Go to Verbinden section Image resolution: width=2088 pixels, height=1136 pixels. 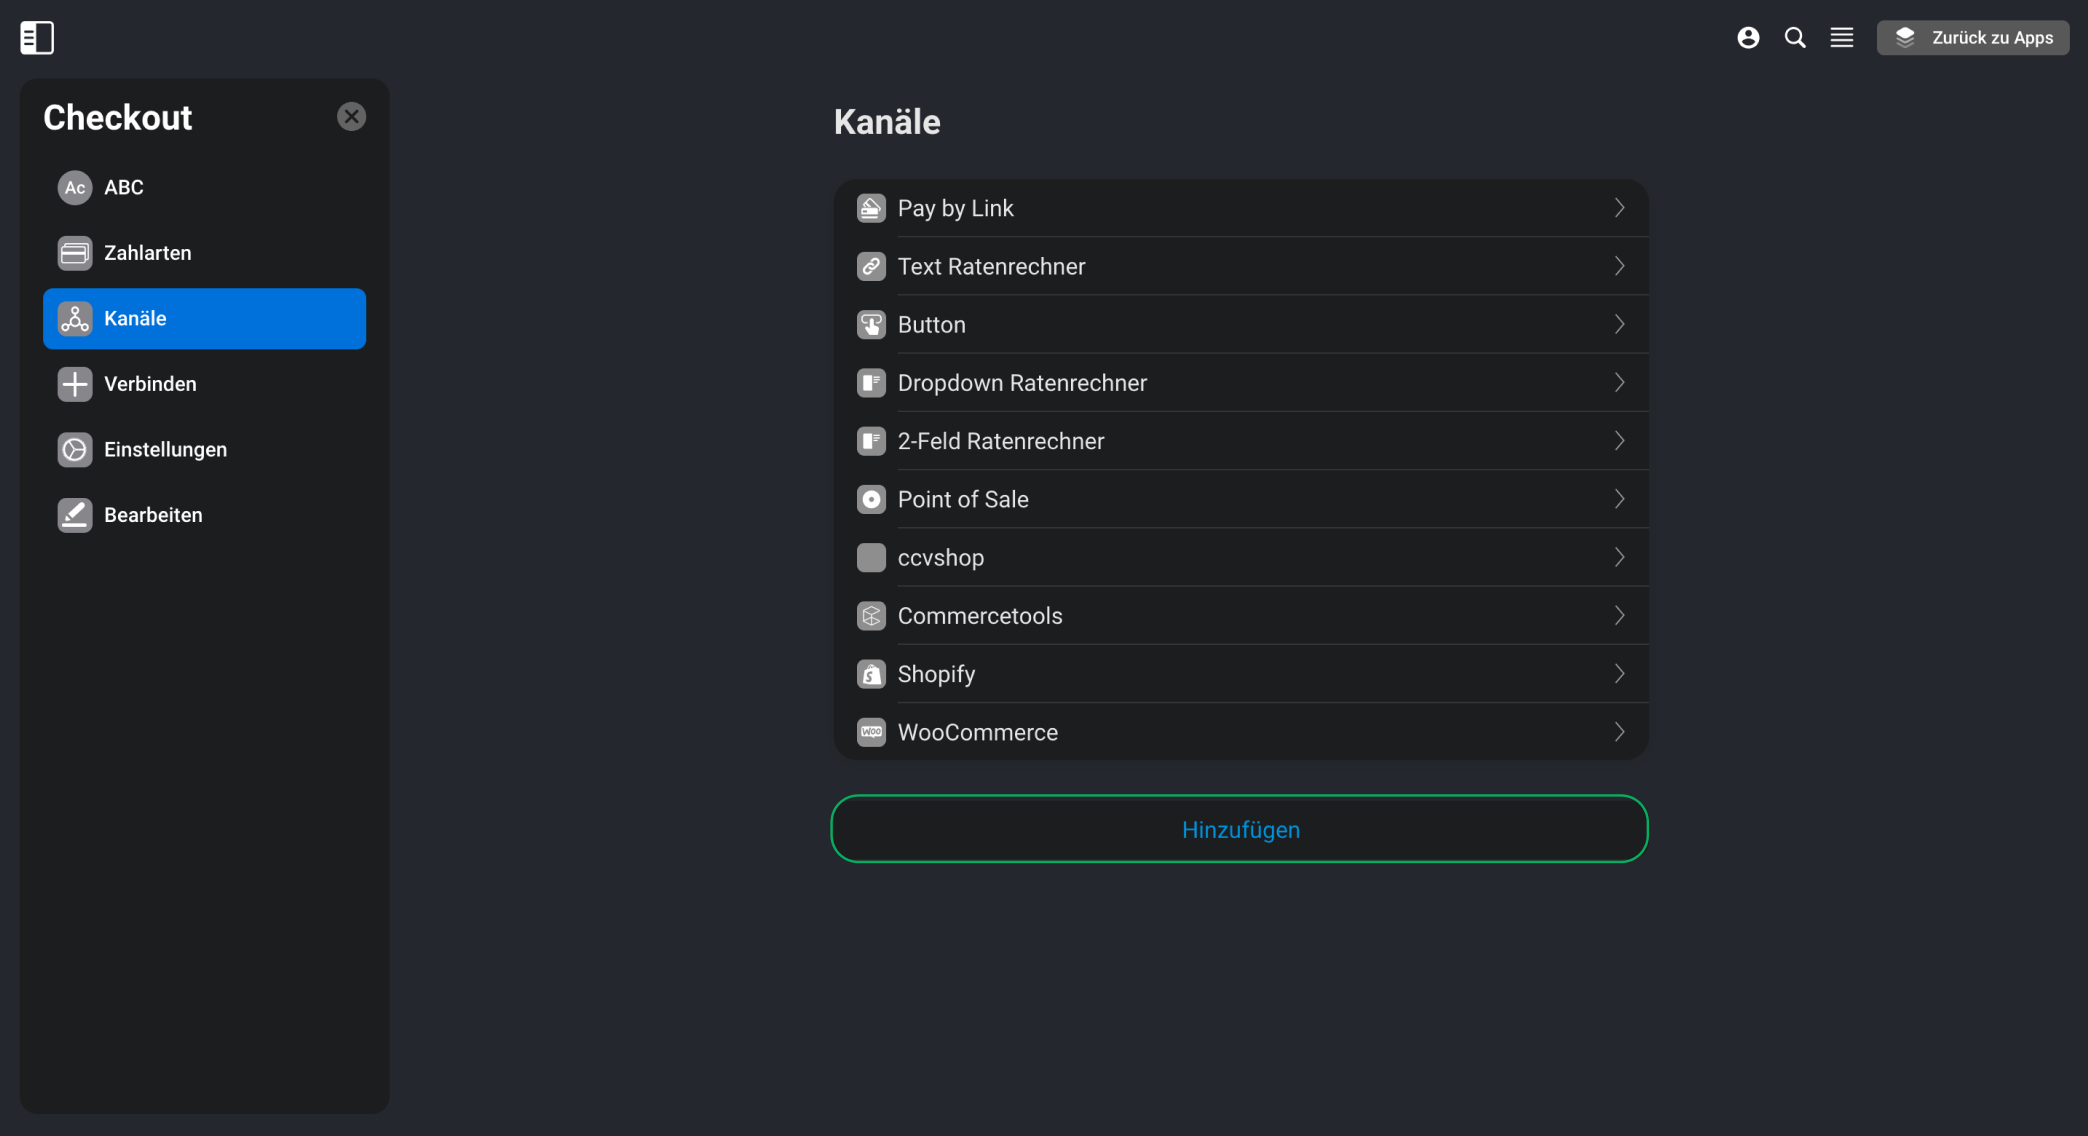coord(205,384)
